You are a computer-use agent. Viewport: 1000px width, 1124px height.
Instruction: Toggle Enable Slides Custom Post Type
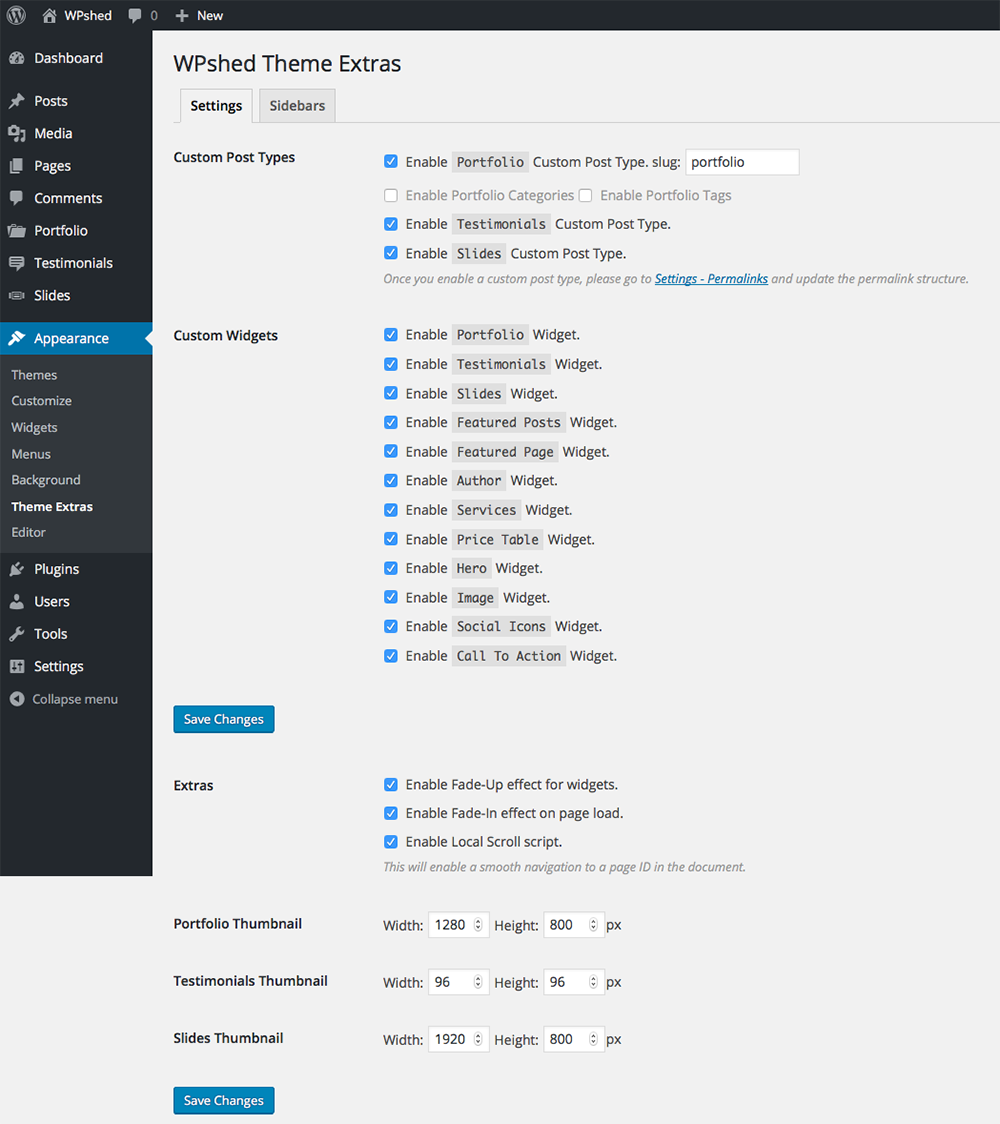click(391, 253)
